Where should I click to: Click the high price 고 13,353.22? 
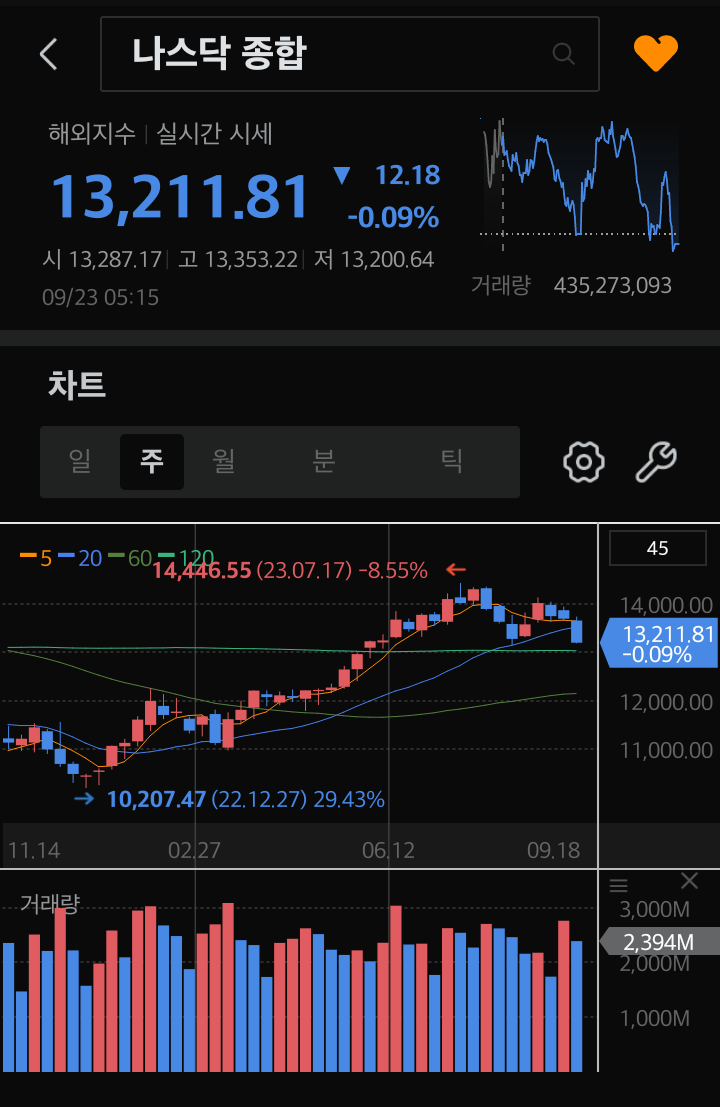point(238,260)
